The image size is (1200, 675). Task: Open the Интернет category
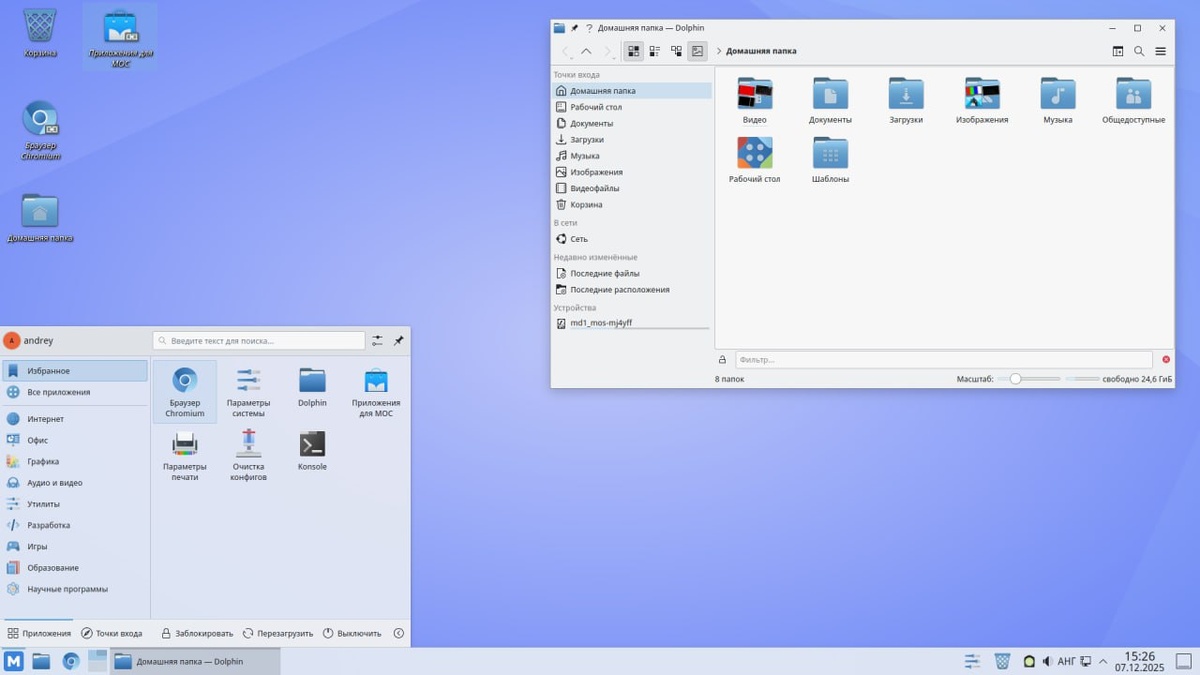click(x=75, y=419)
